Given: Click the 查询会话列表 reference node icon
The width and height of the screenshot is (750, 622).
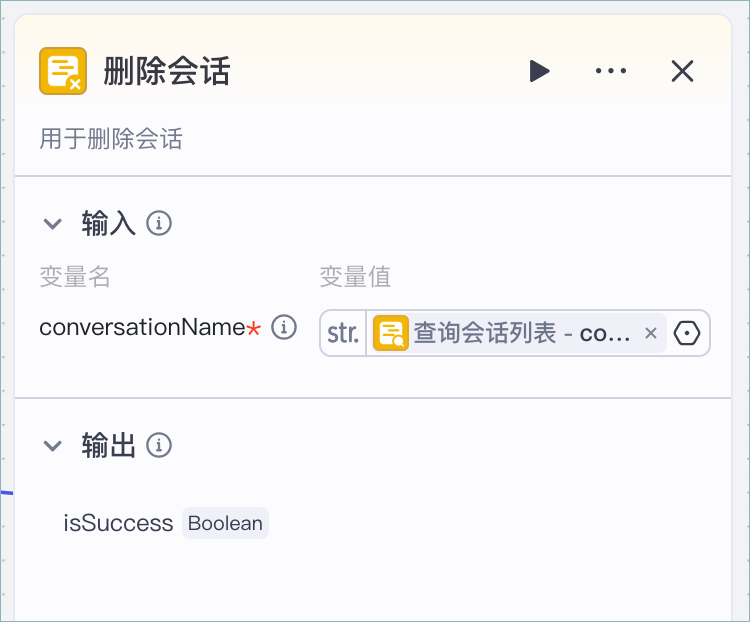Looking at the screenshot, I should (391, 333).
